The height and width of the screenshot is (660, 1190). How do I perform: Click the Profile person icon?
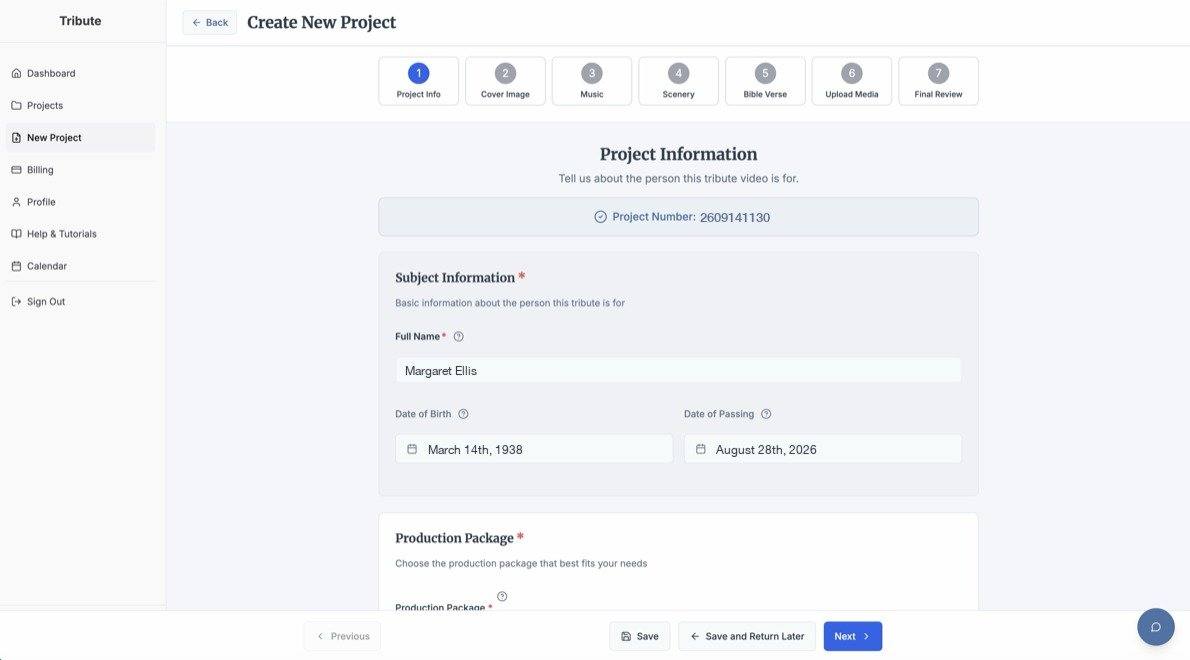coord(16,202)
